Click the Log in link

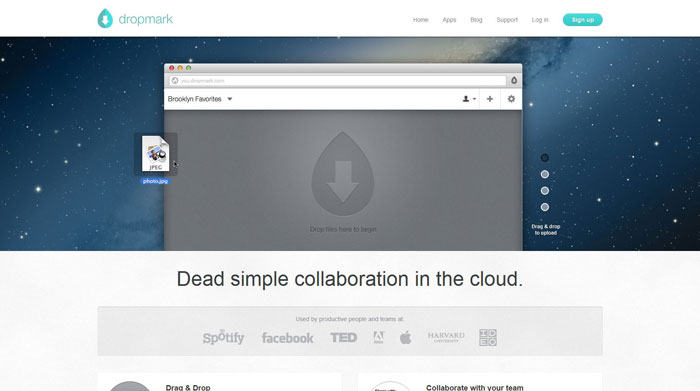[x=540, y=20]
